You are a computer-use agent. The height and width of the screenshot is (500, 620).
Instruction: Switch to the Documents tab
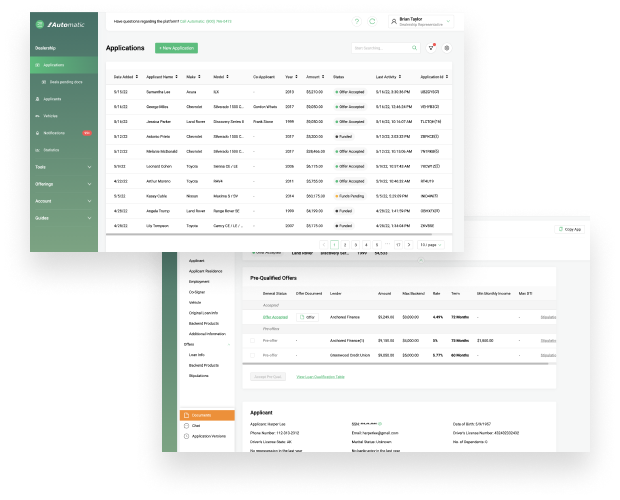click(207, 414)
